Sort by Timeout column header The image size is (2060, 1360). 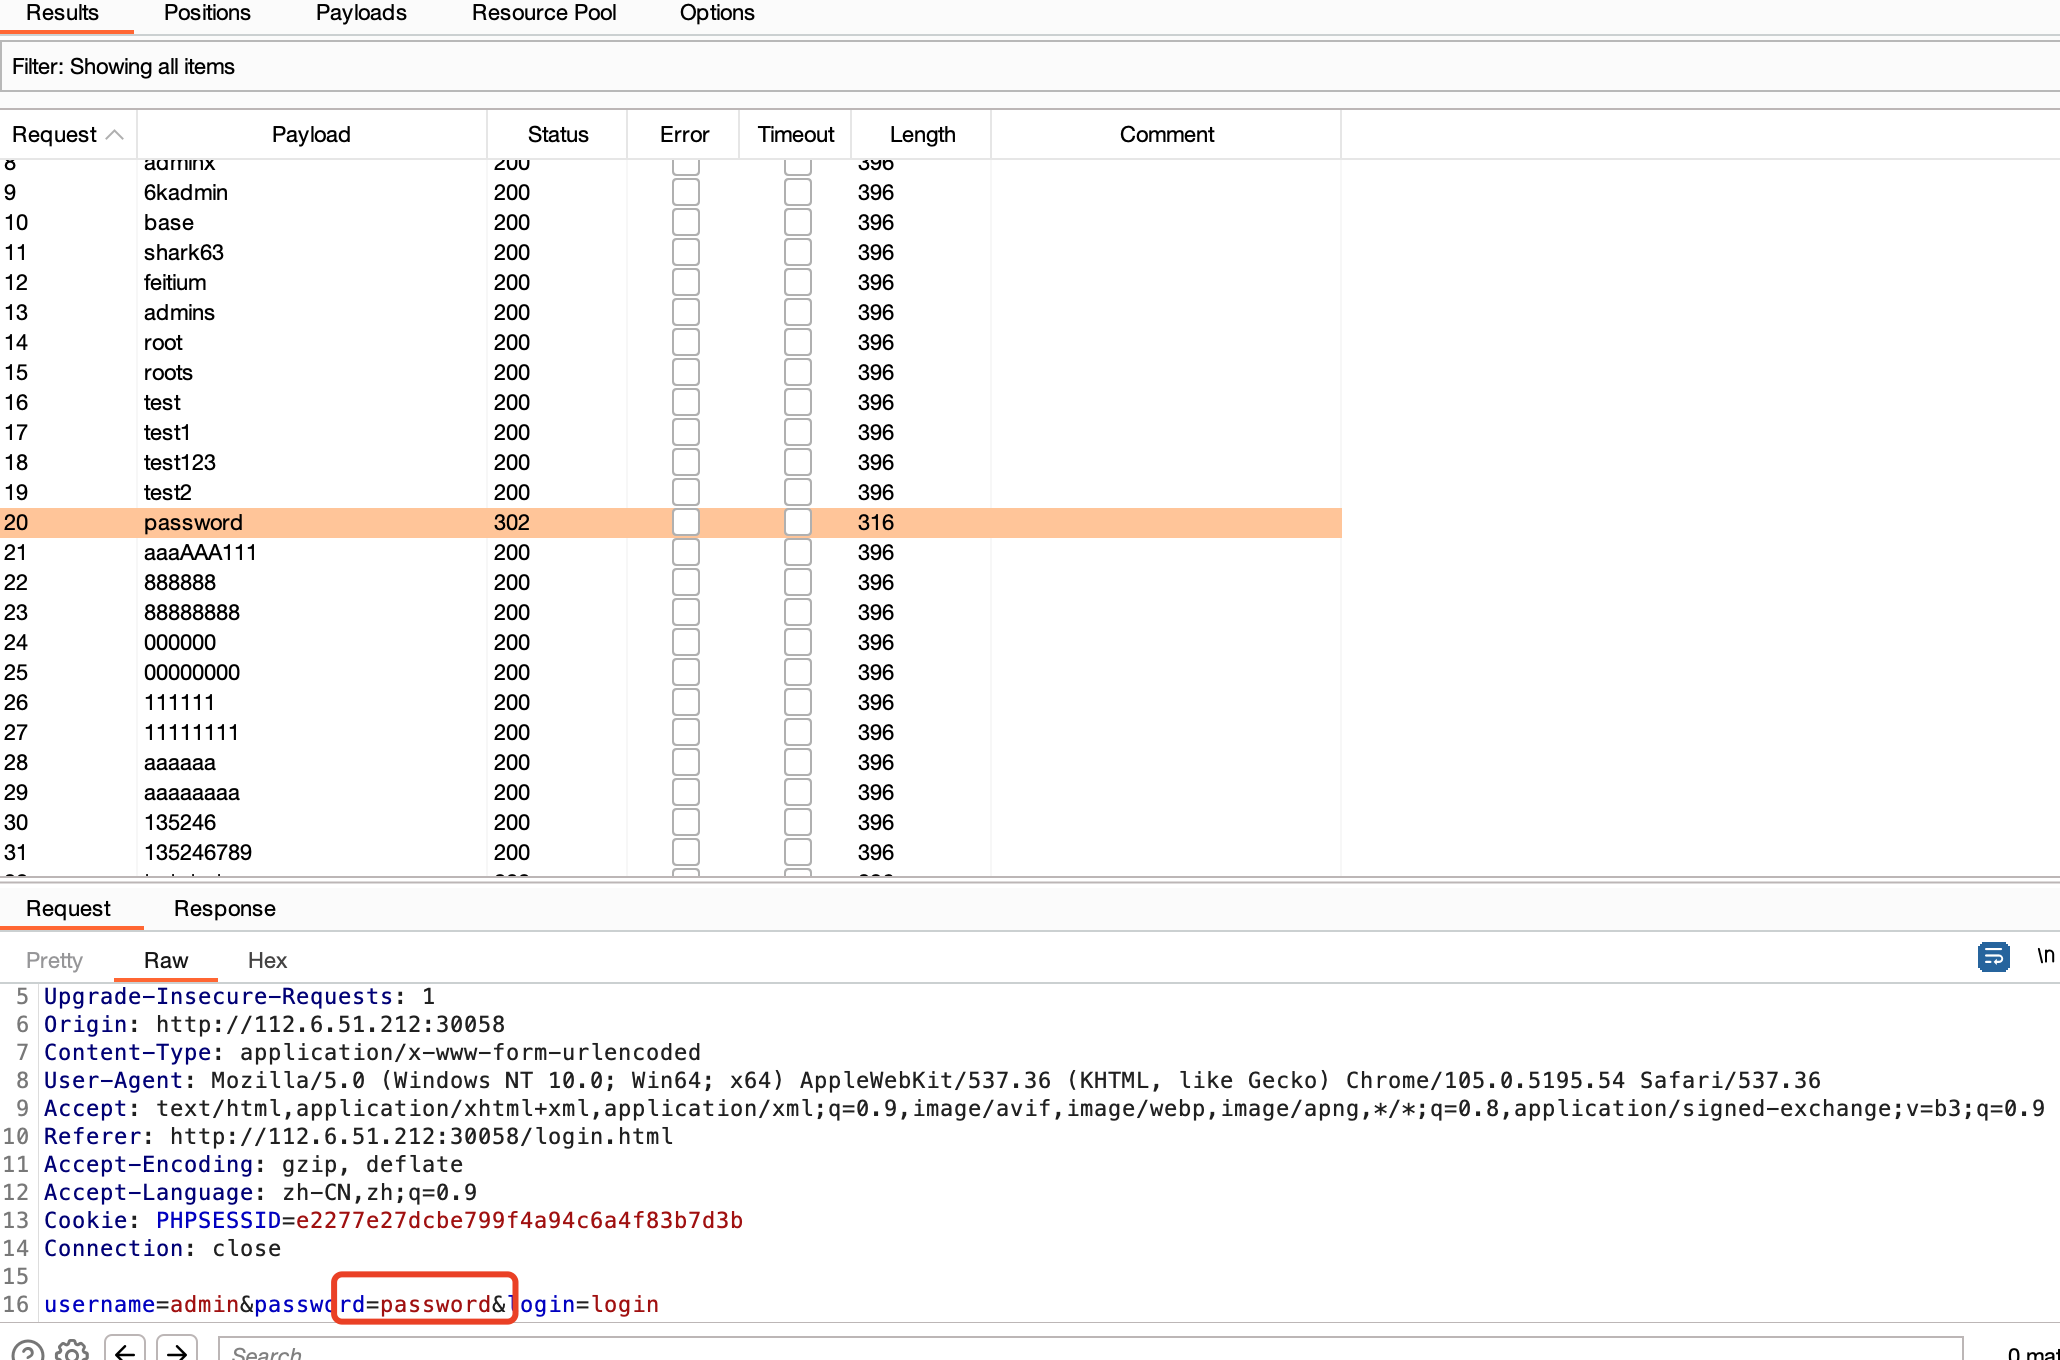(x=796, y=134)
